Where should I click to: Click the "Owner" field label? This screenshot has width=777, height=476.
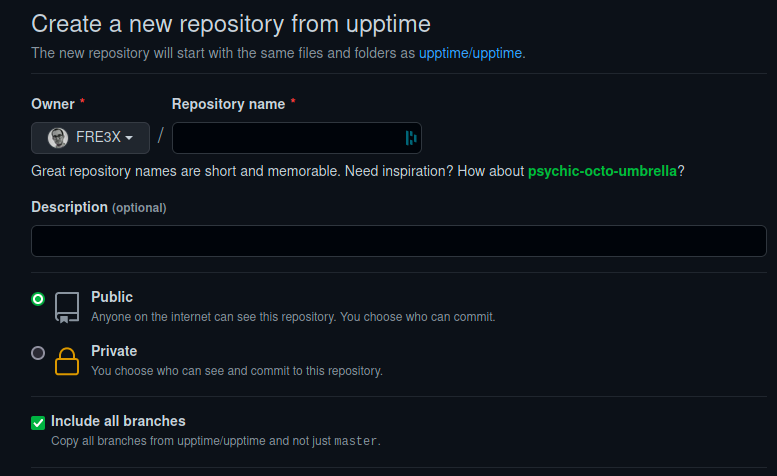[53, 104]
